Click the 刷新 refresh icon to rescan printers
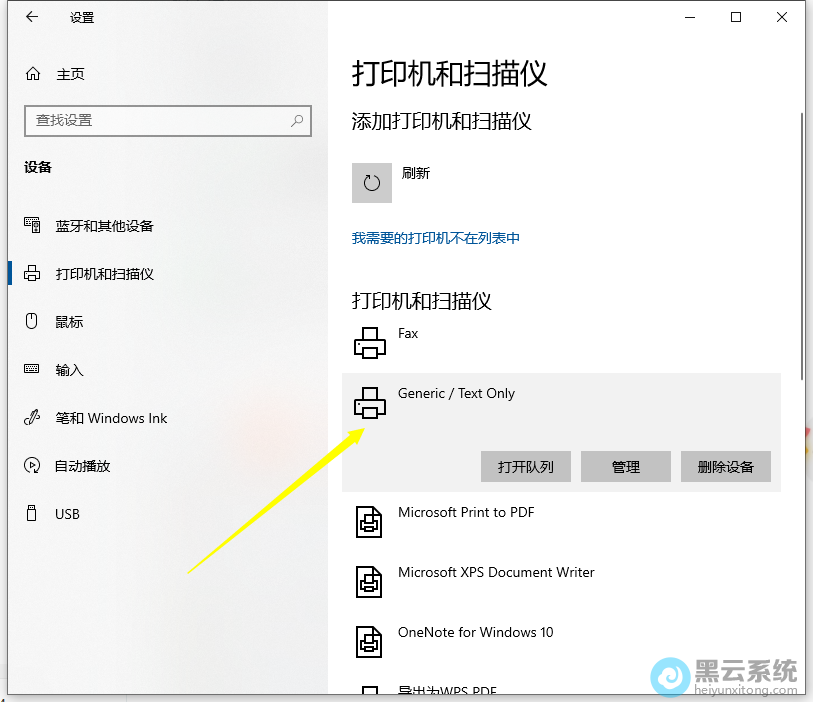Screen dimensions: 813x702 [371, 182]
